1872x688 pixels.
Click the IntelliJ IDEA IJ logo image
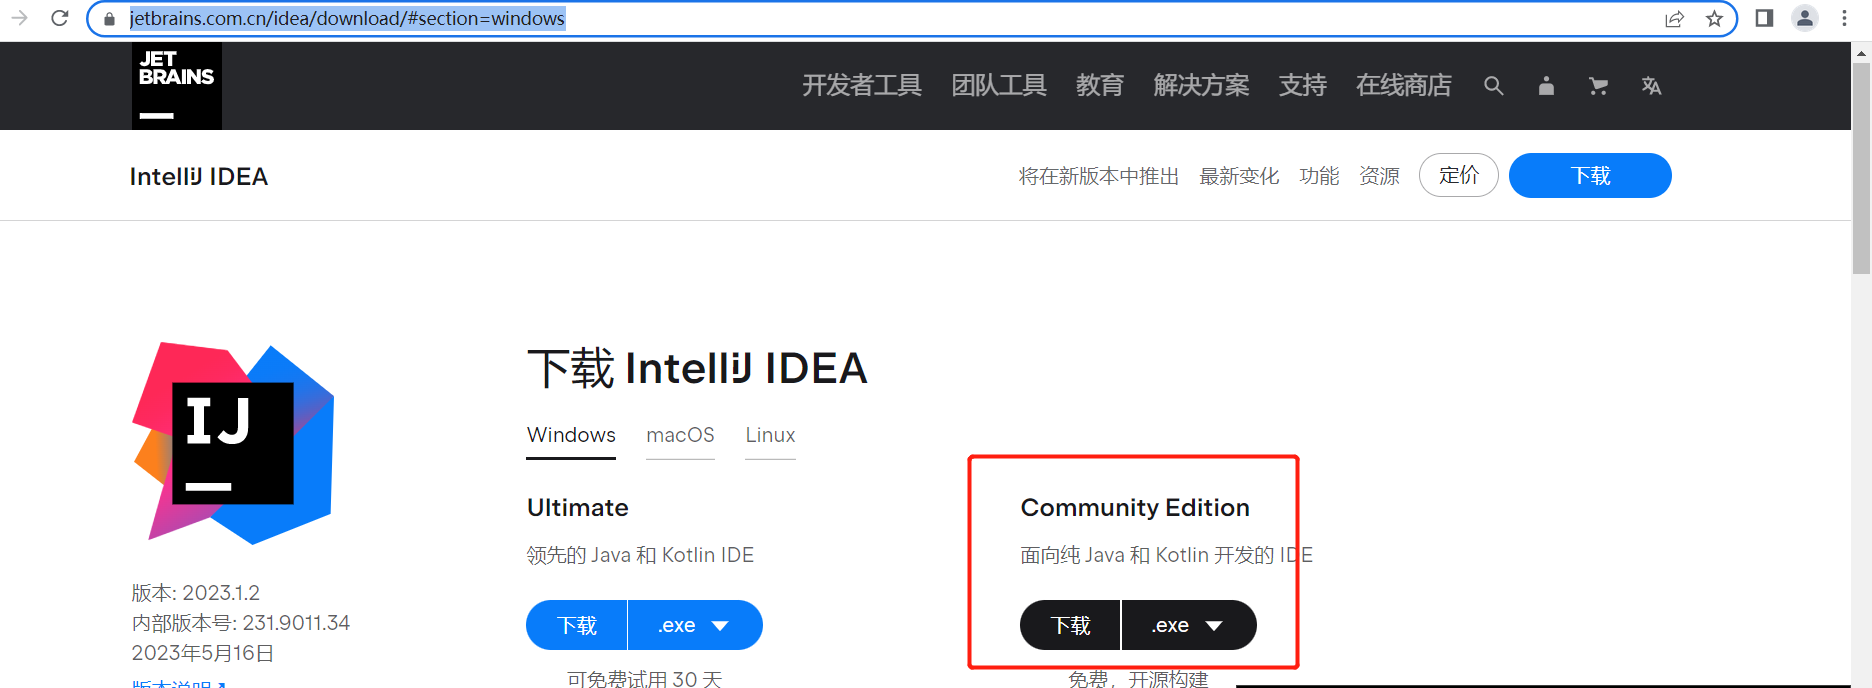pyautogui.click(x=233, y=443)
